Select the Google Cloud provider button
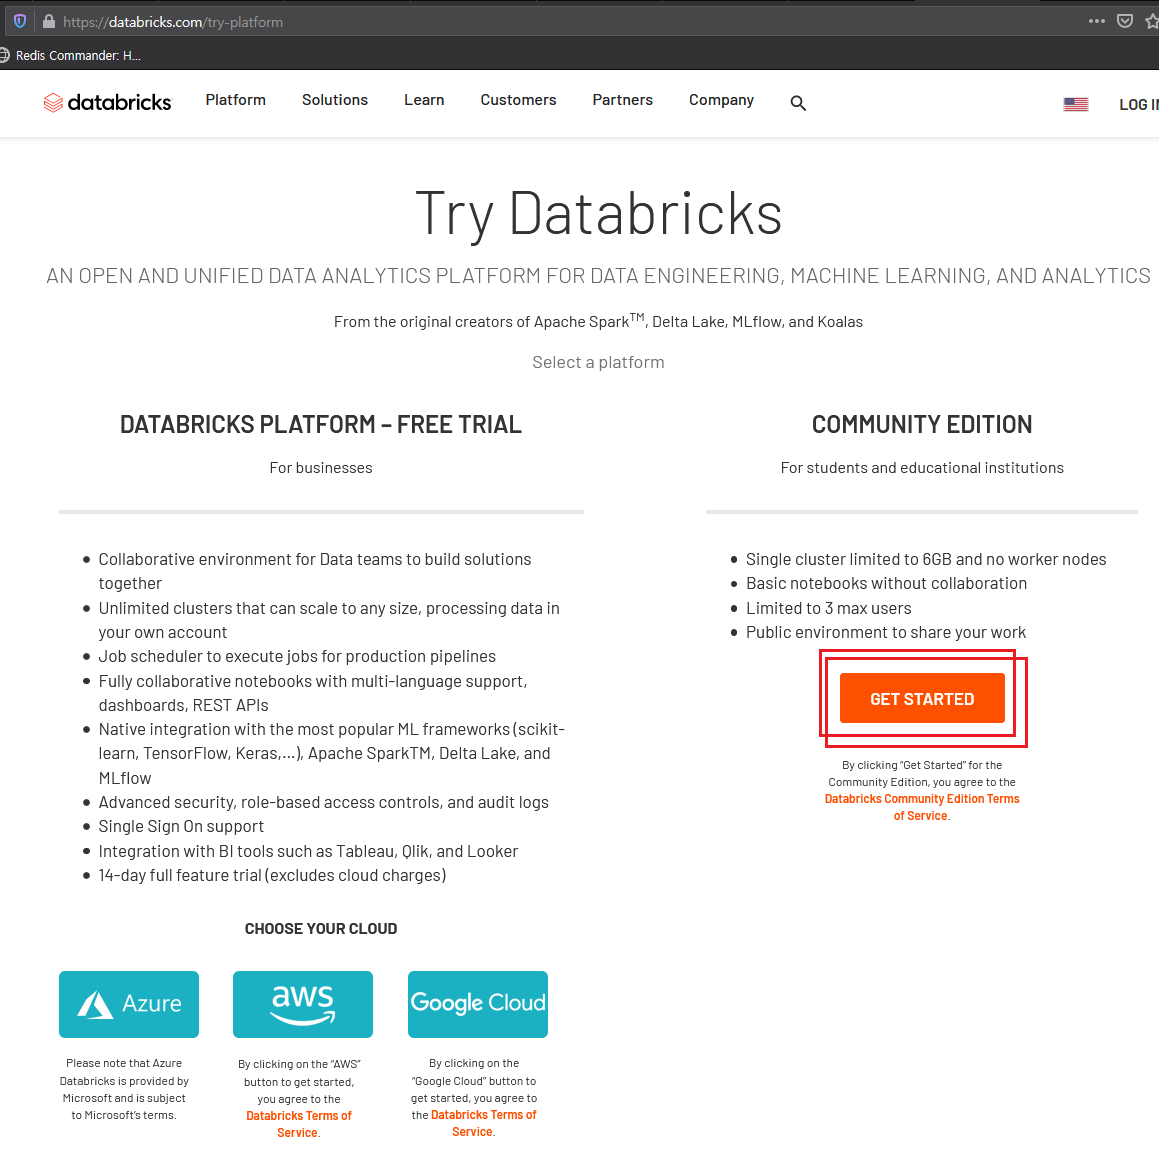 [x=477, y=1004]
